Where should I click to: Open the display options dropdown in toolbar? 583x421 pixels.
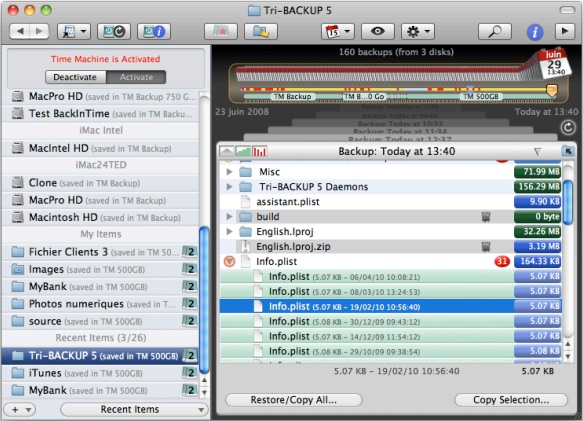[74, 32]
